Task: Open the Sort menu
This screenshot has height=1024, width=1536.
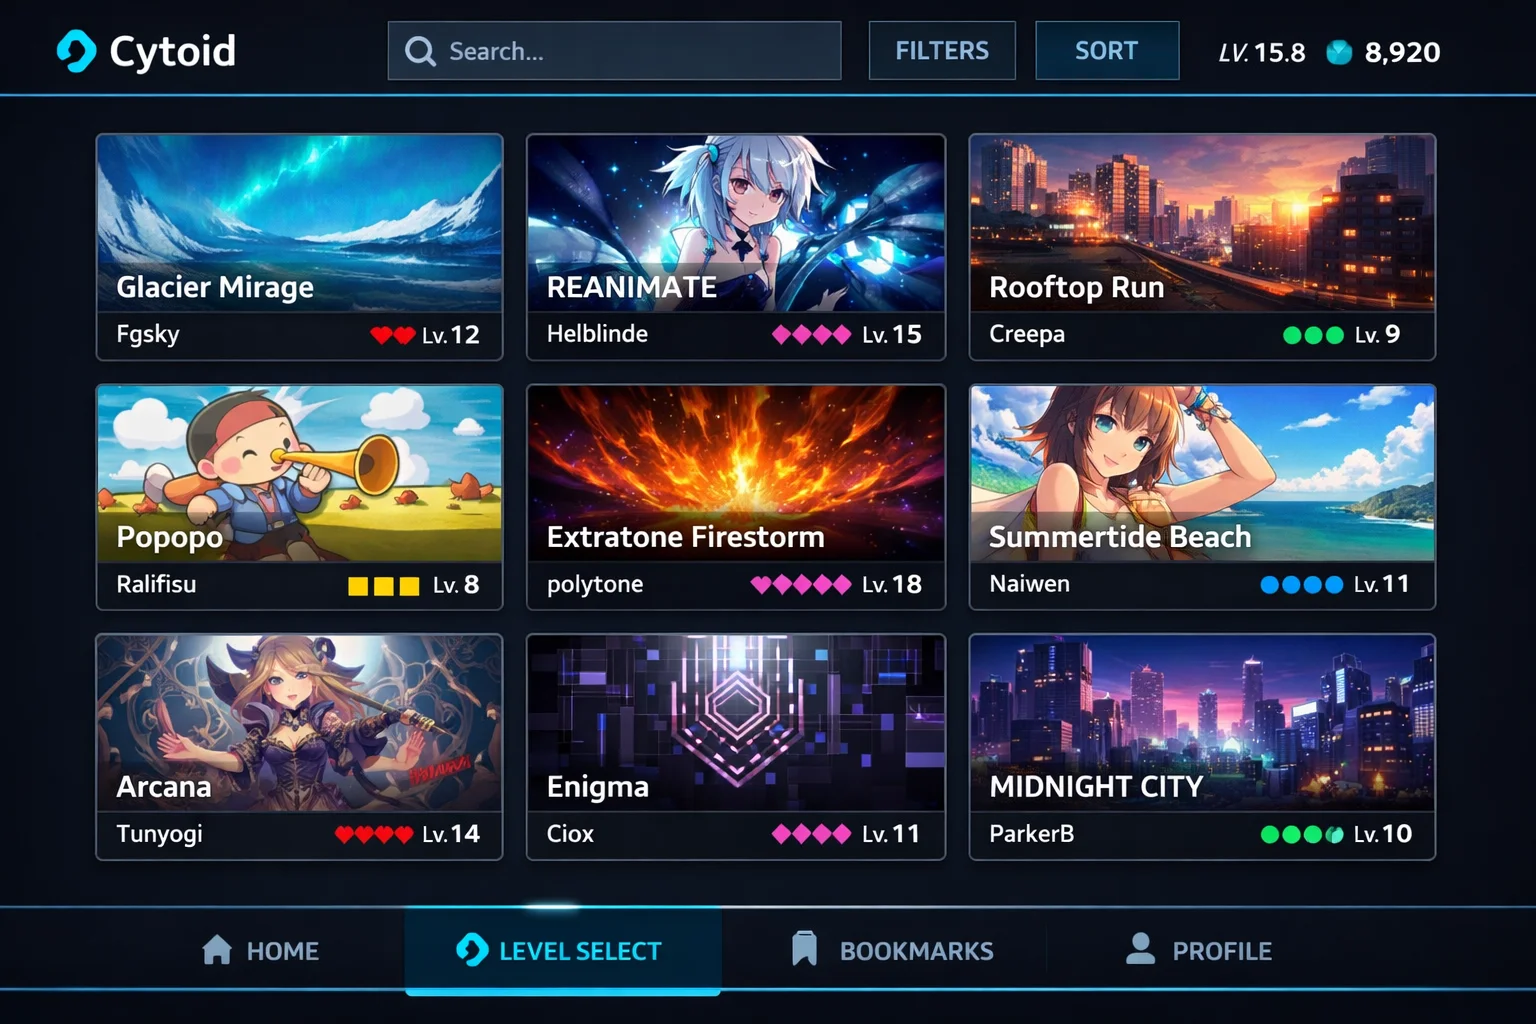Action: 1107,50
